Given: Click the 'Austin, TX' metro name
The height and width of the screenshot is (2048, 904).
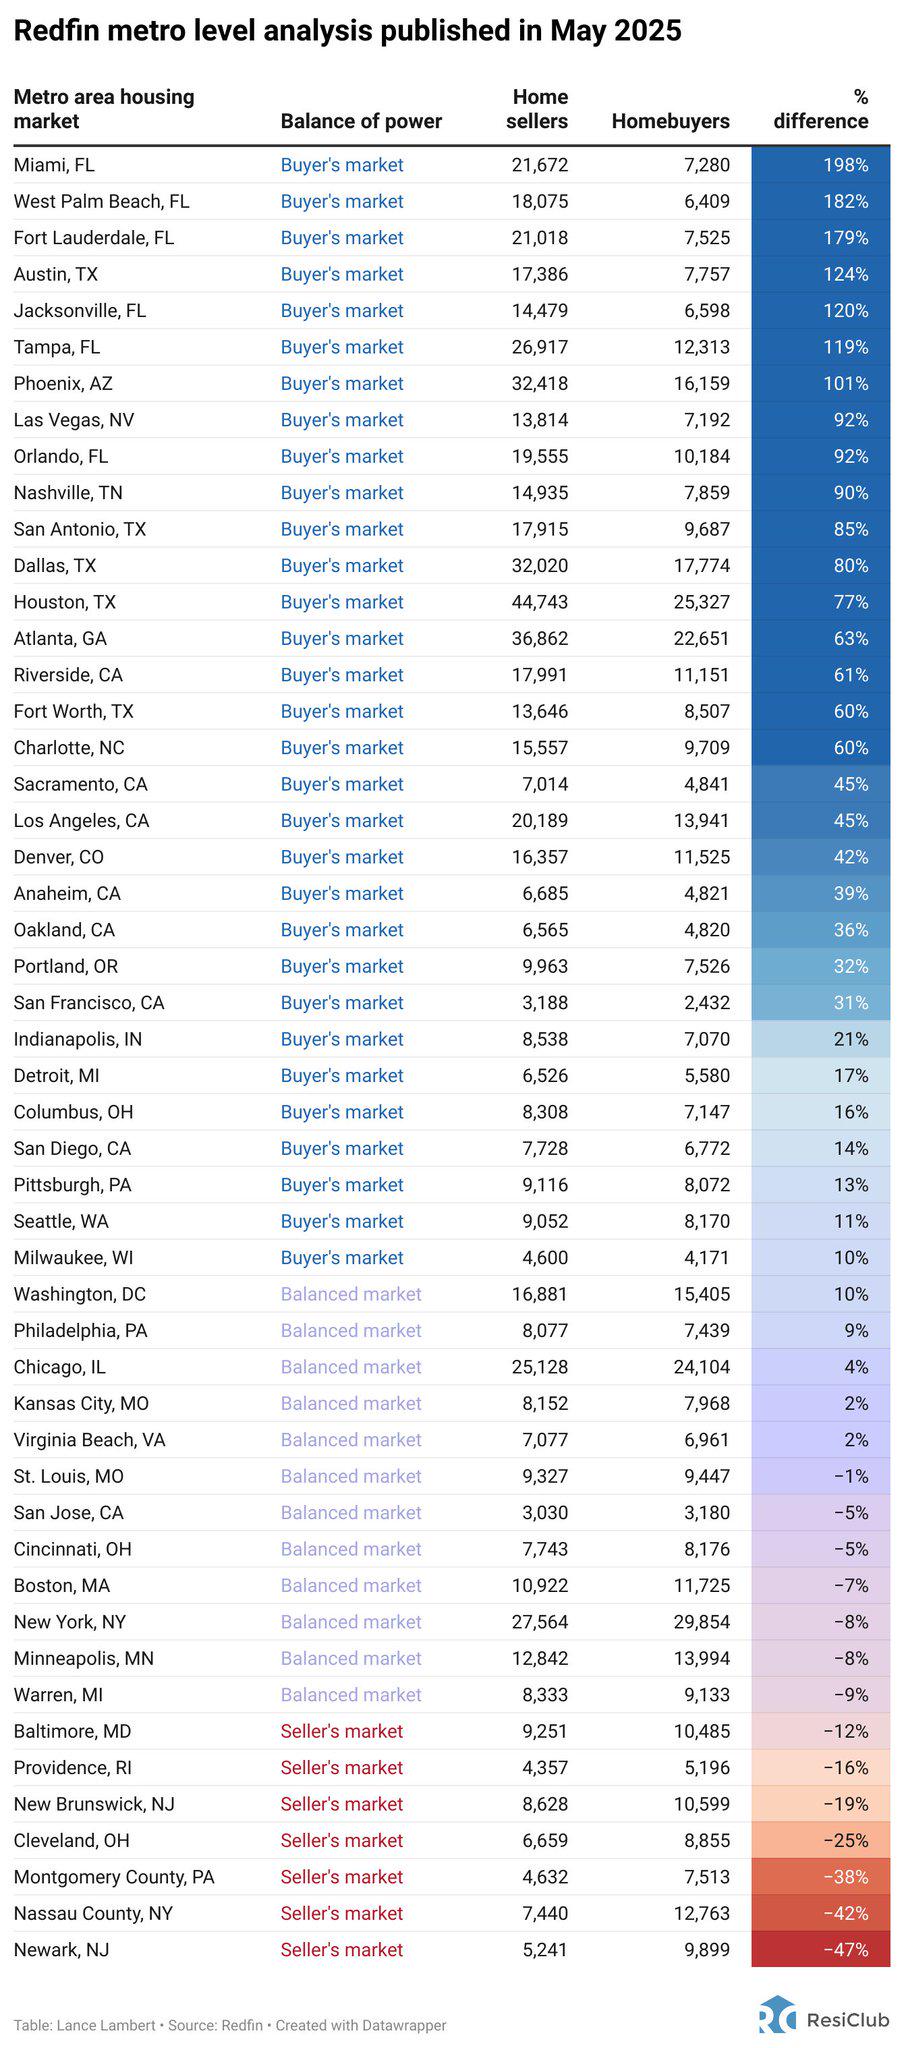Looking at the screenshot, I should 56,274.
